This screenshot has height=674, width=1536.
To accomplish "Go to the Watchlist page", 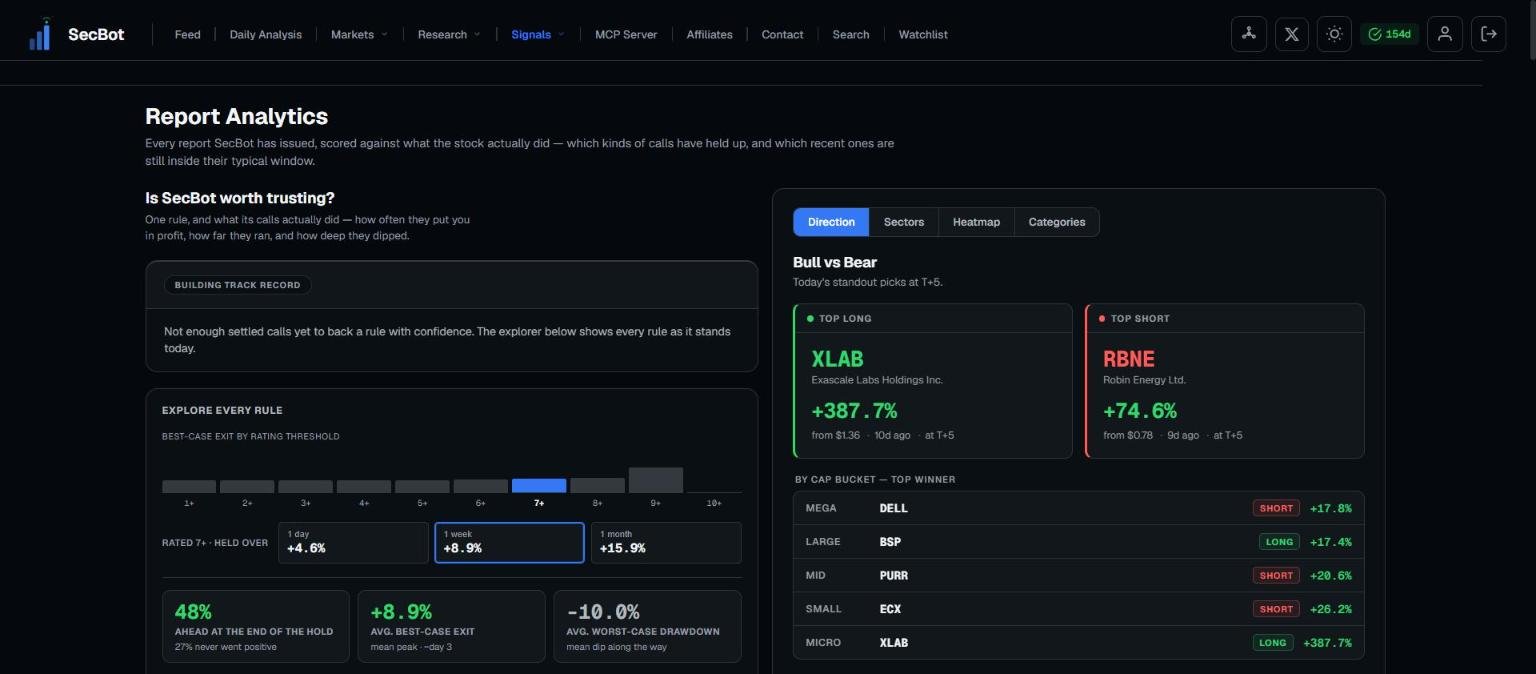I will pos(923,34).
